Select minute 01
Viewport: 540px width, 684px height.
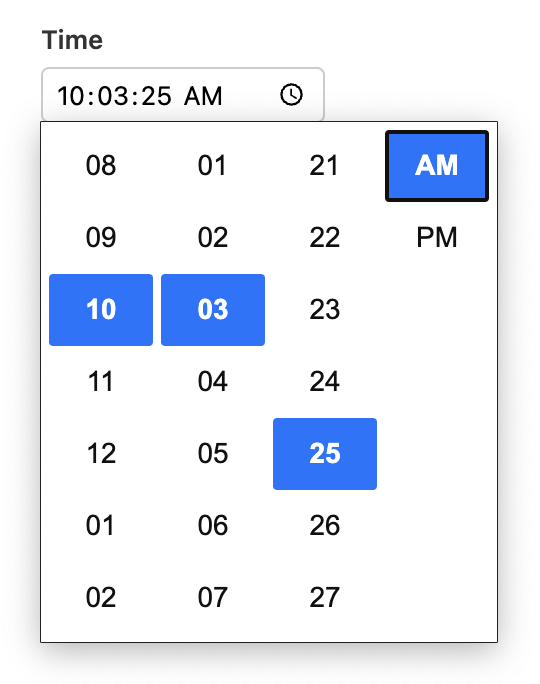pos(213,166)
